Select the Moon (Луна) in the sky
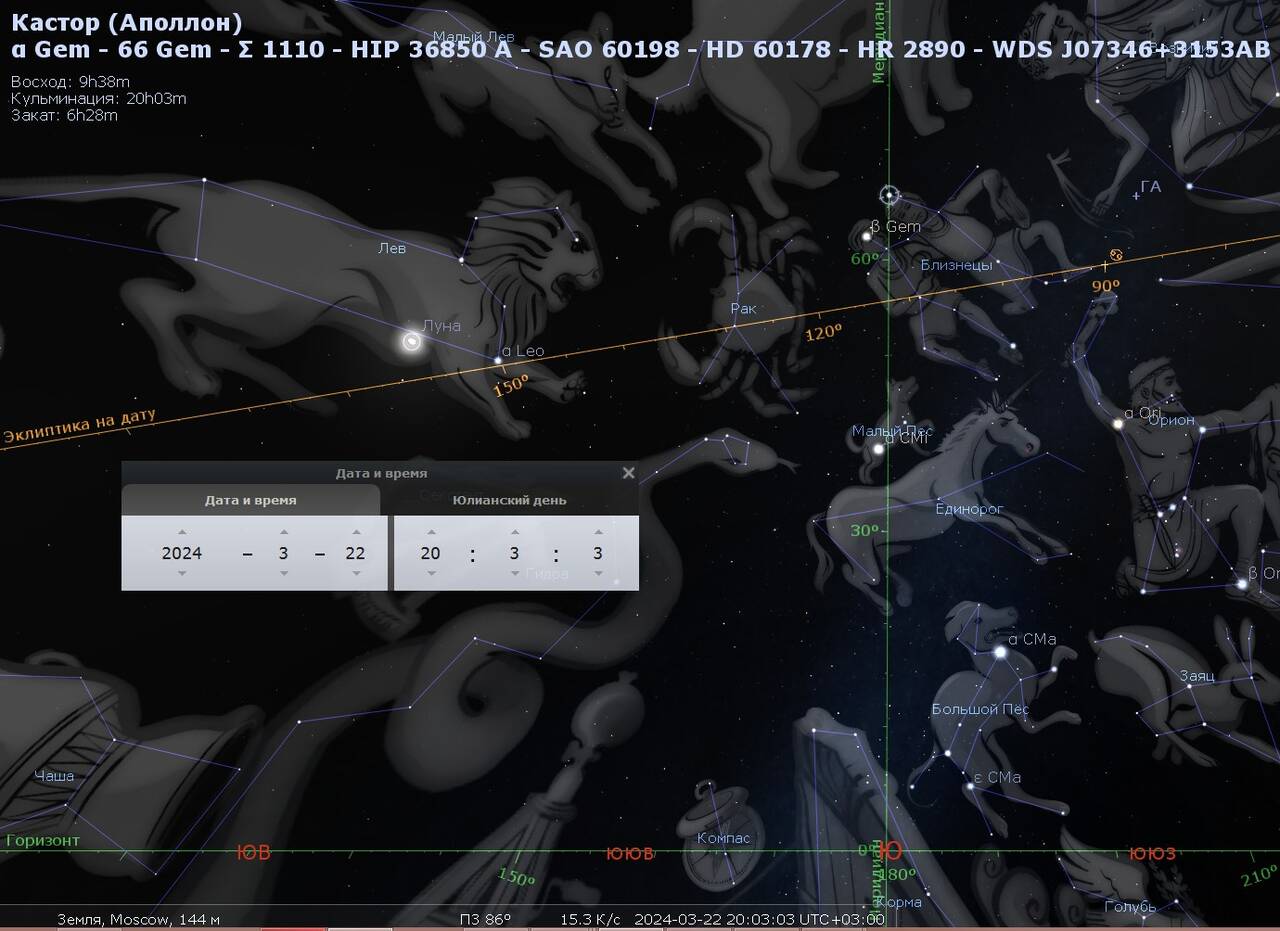This screenshot has width=1280, height=931. [x=411, y=342]
